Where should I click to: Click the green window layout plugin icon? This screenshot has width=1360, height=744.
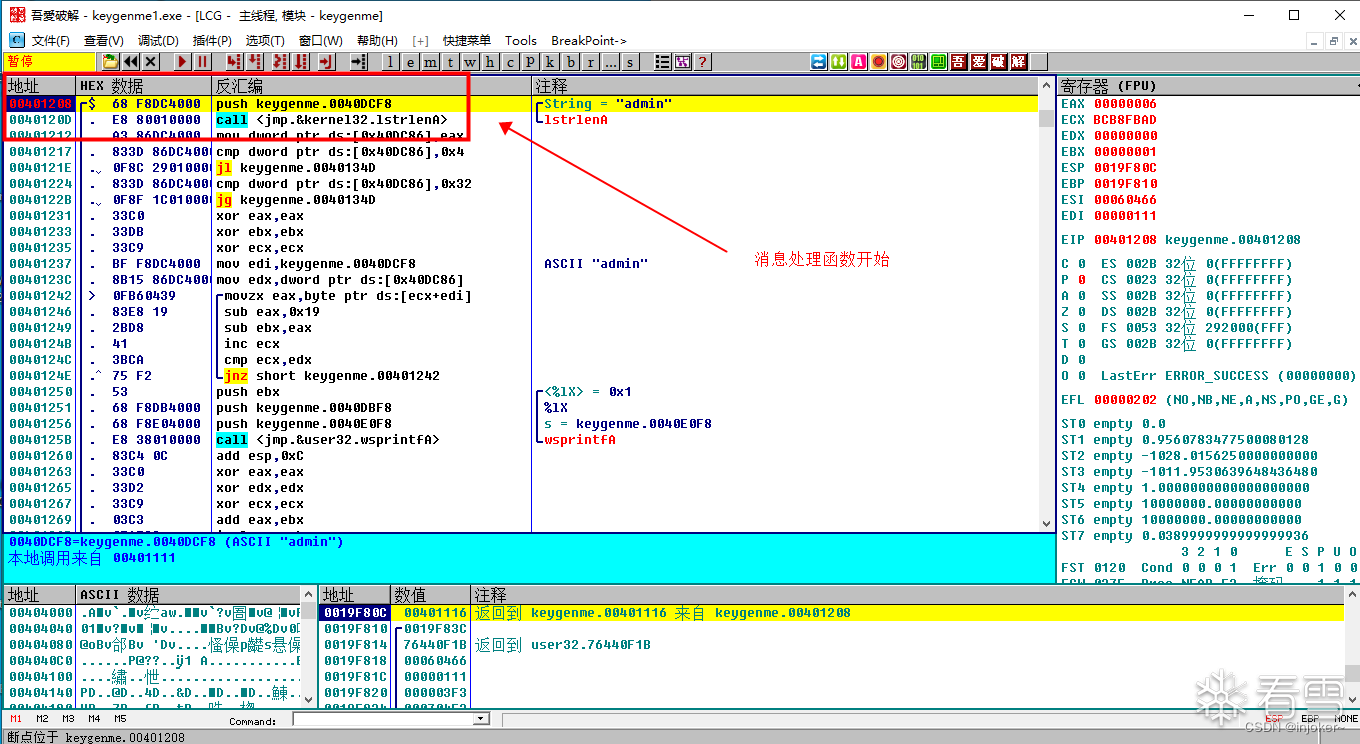939,62
